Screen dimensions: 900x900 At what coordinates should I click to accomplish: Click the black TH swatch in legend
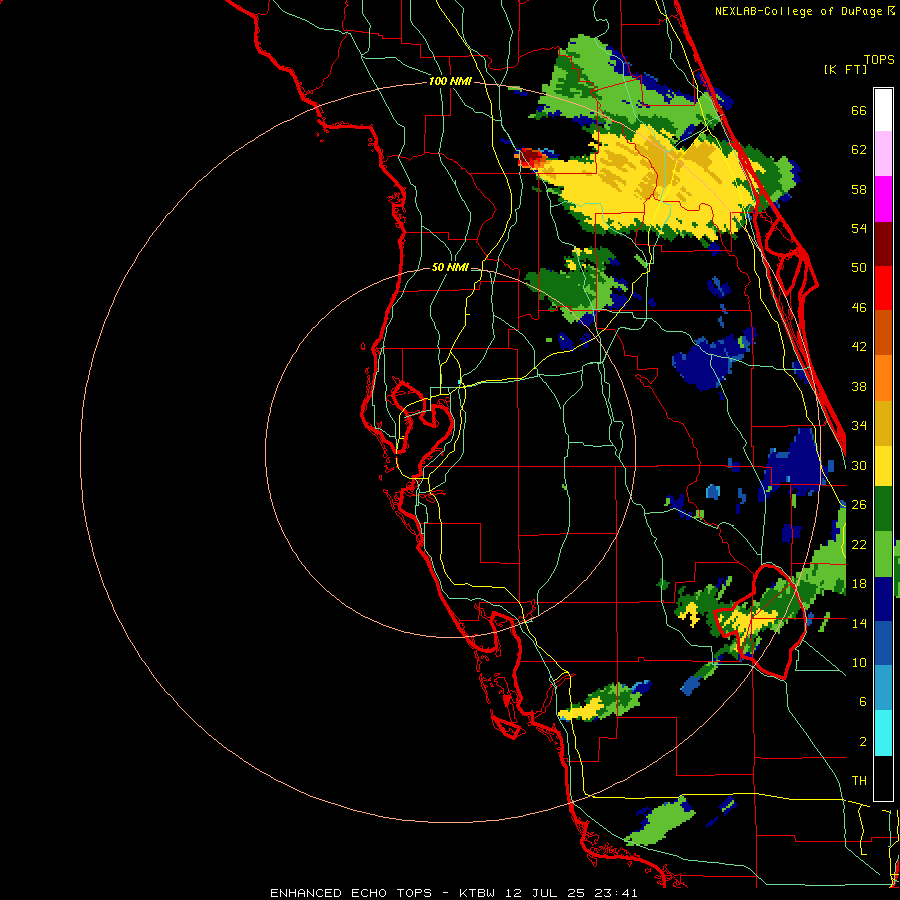883,778
